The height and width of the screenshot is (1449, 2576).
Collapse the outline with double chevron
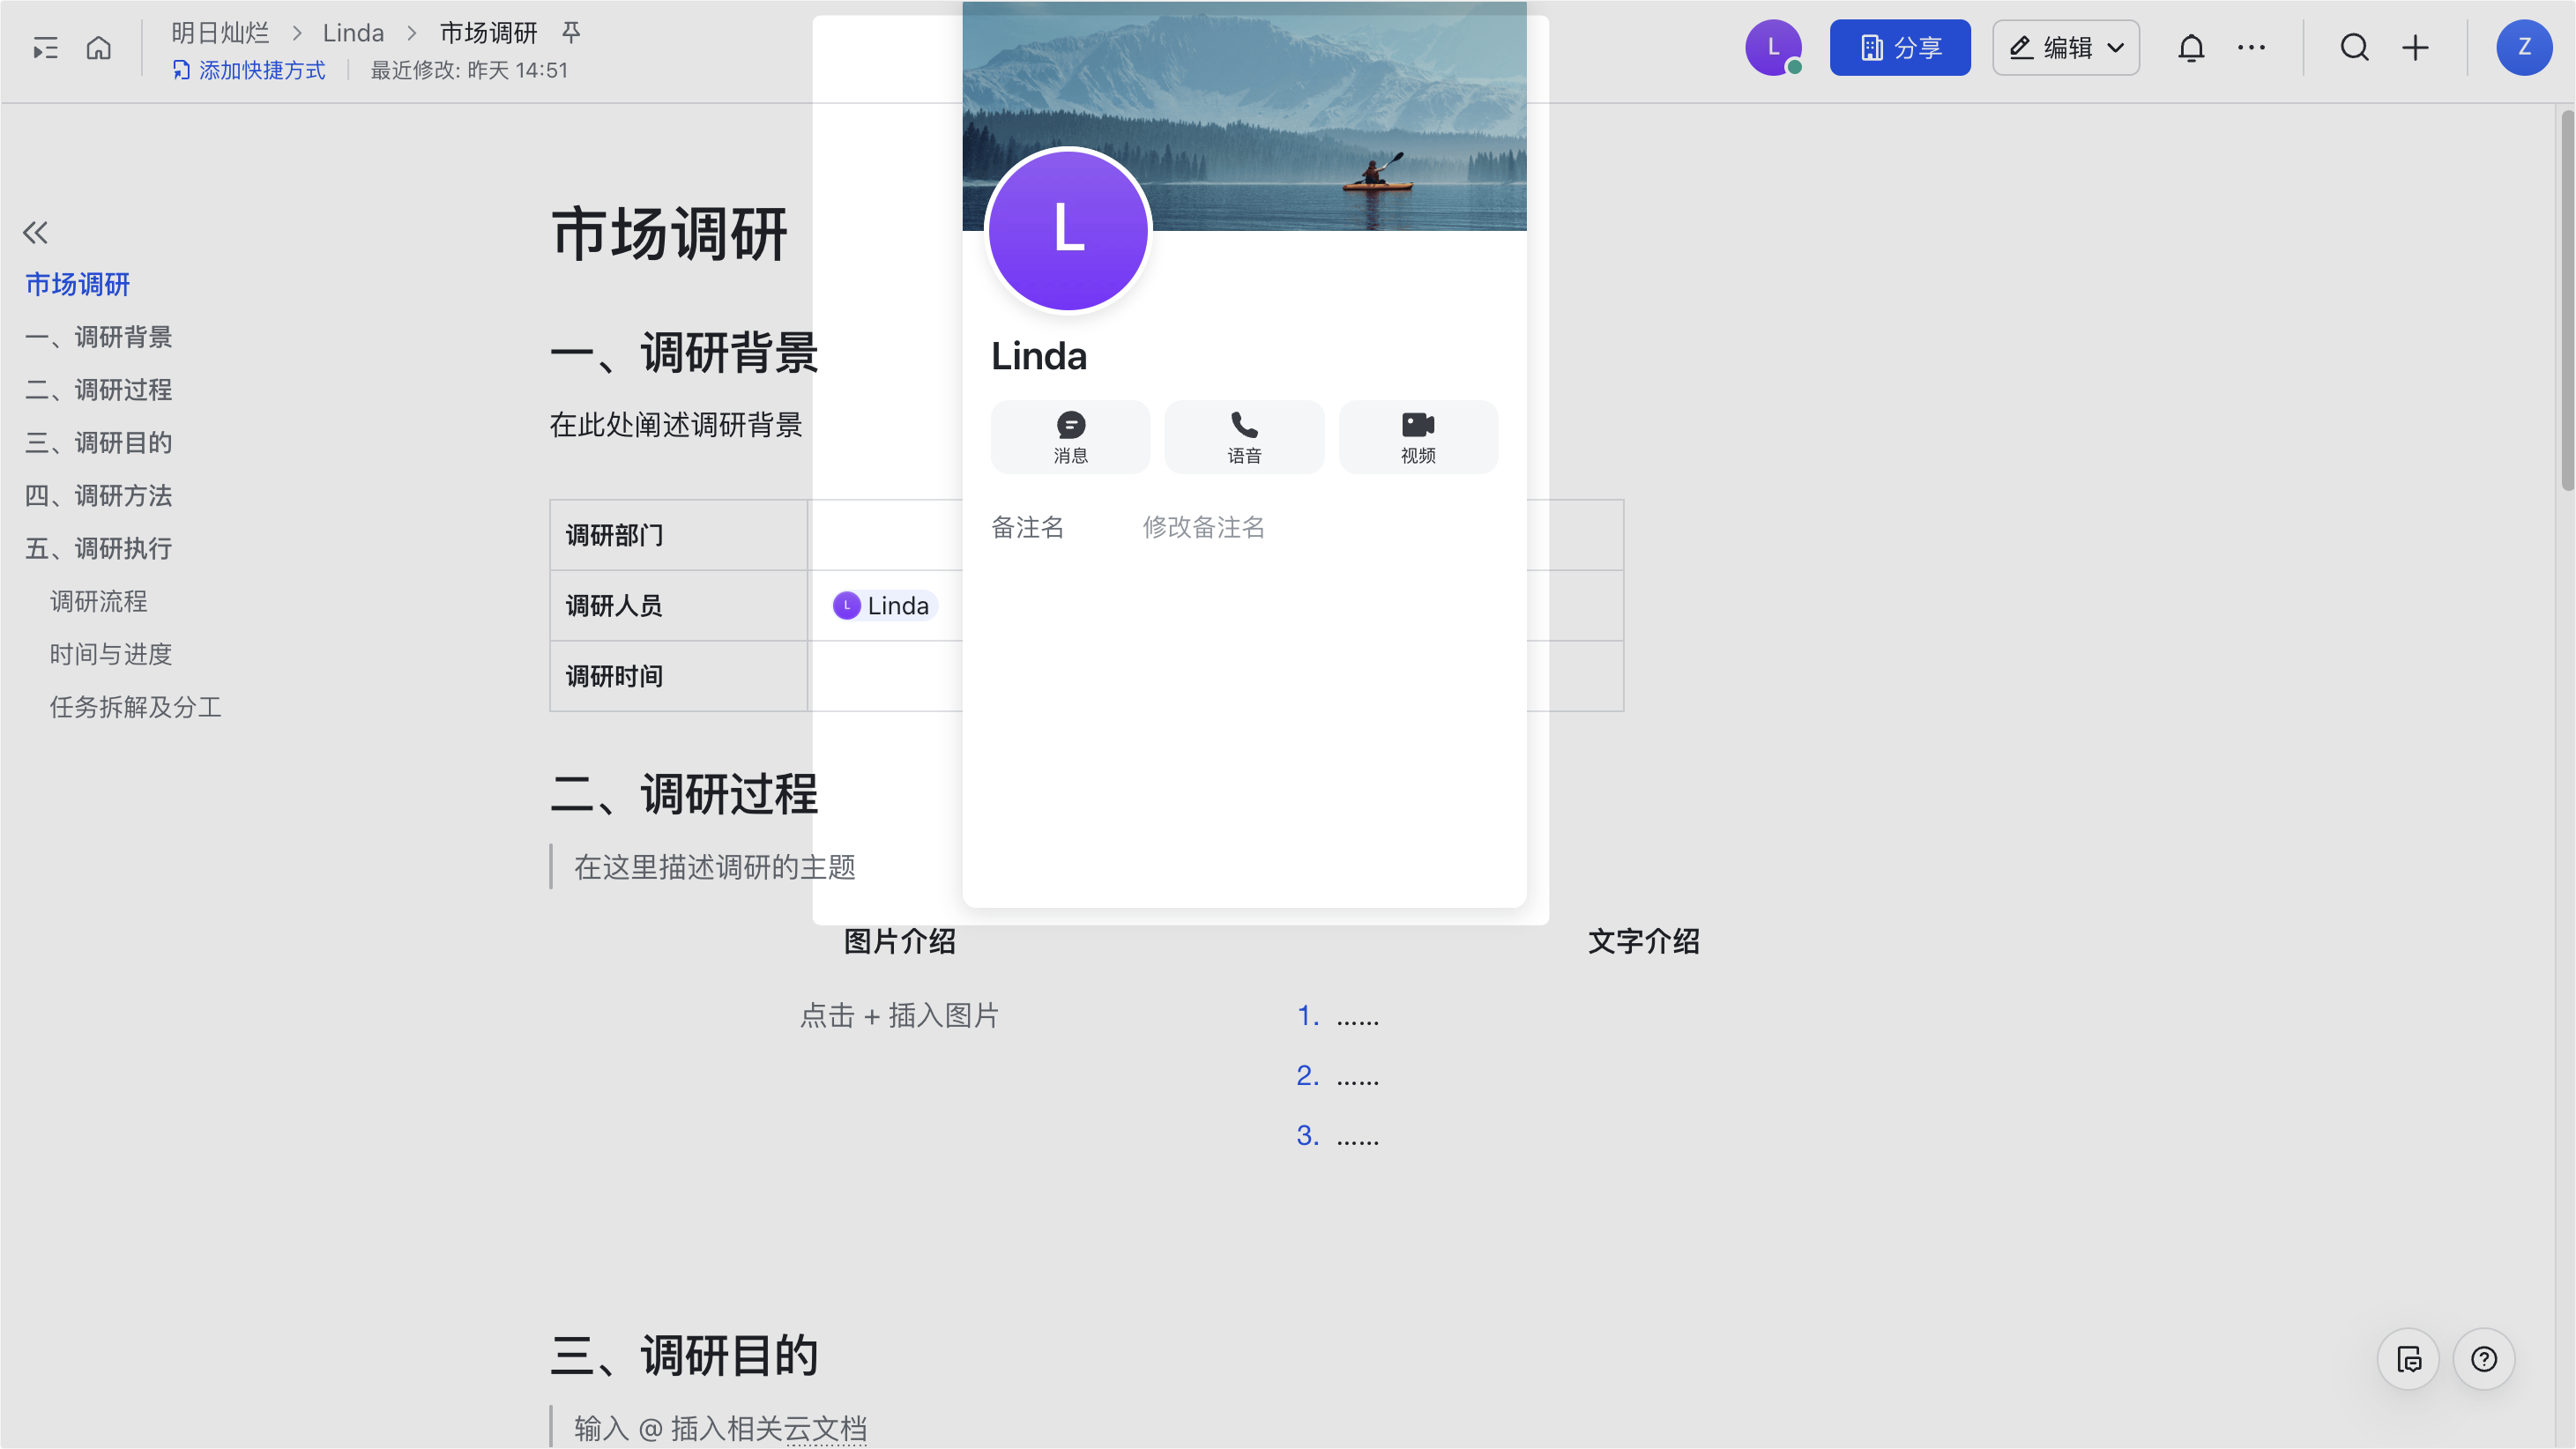[35, 233]
